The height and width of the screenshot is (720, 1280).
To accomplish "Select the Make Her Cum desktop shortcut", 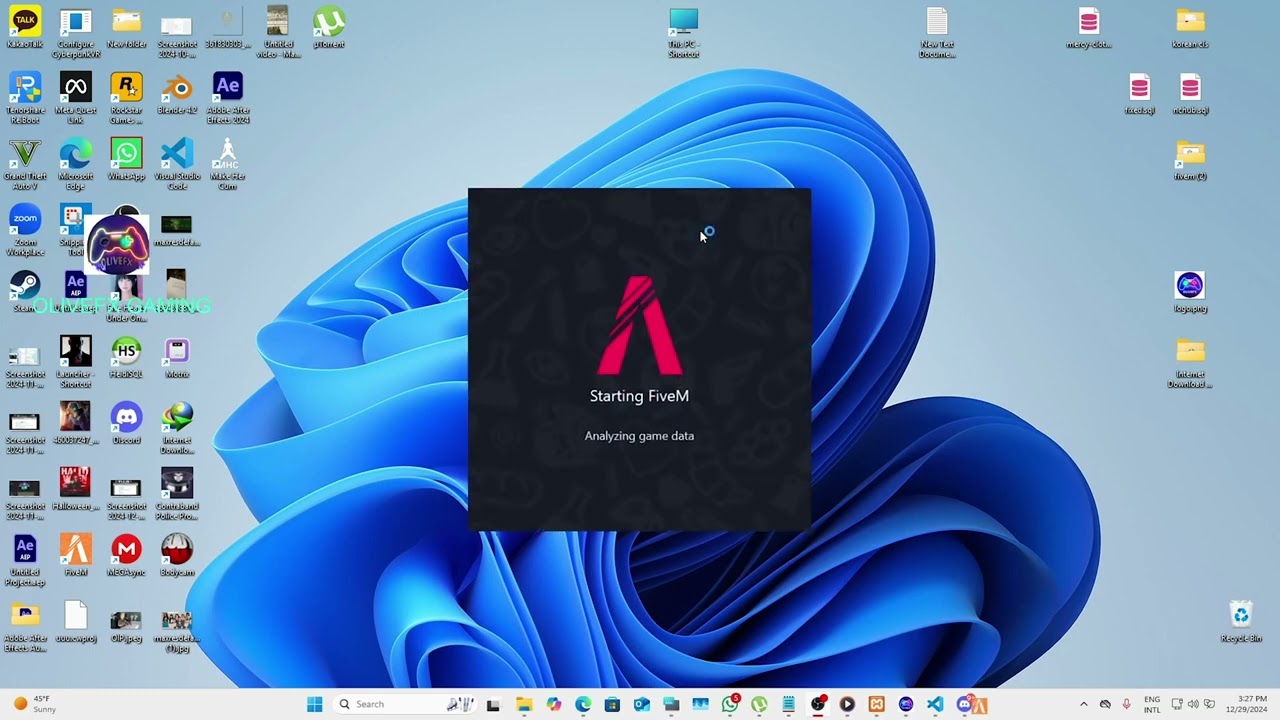I will 228,164.
